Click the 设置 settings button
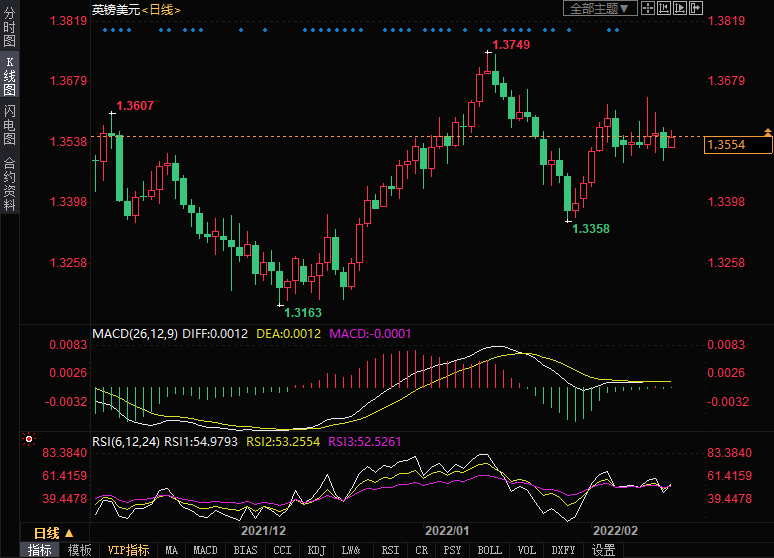 [x=603, y=550]
